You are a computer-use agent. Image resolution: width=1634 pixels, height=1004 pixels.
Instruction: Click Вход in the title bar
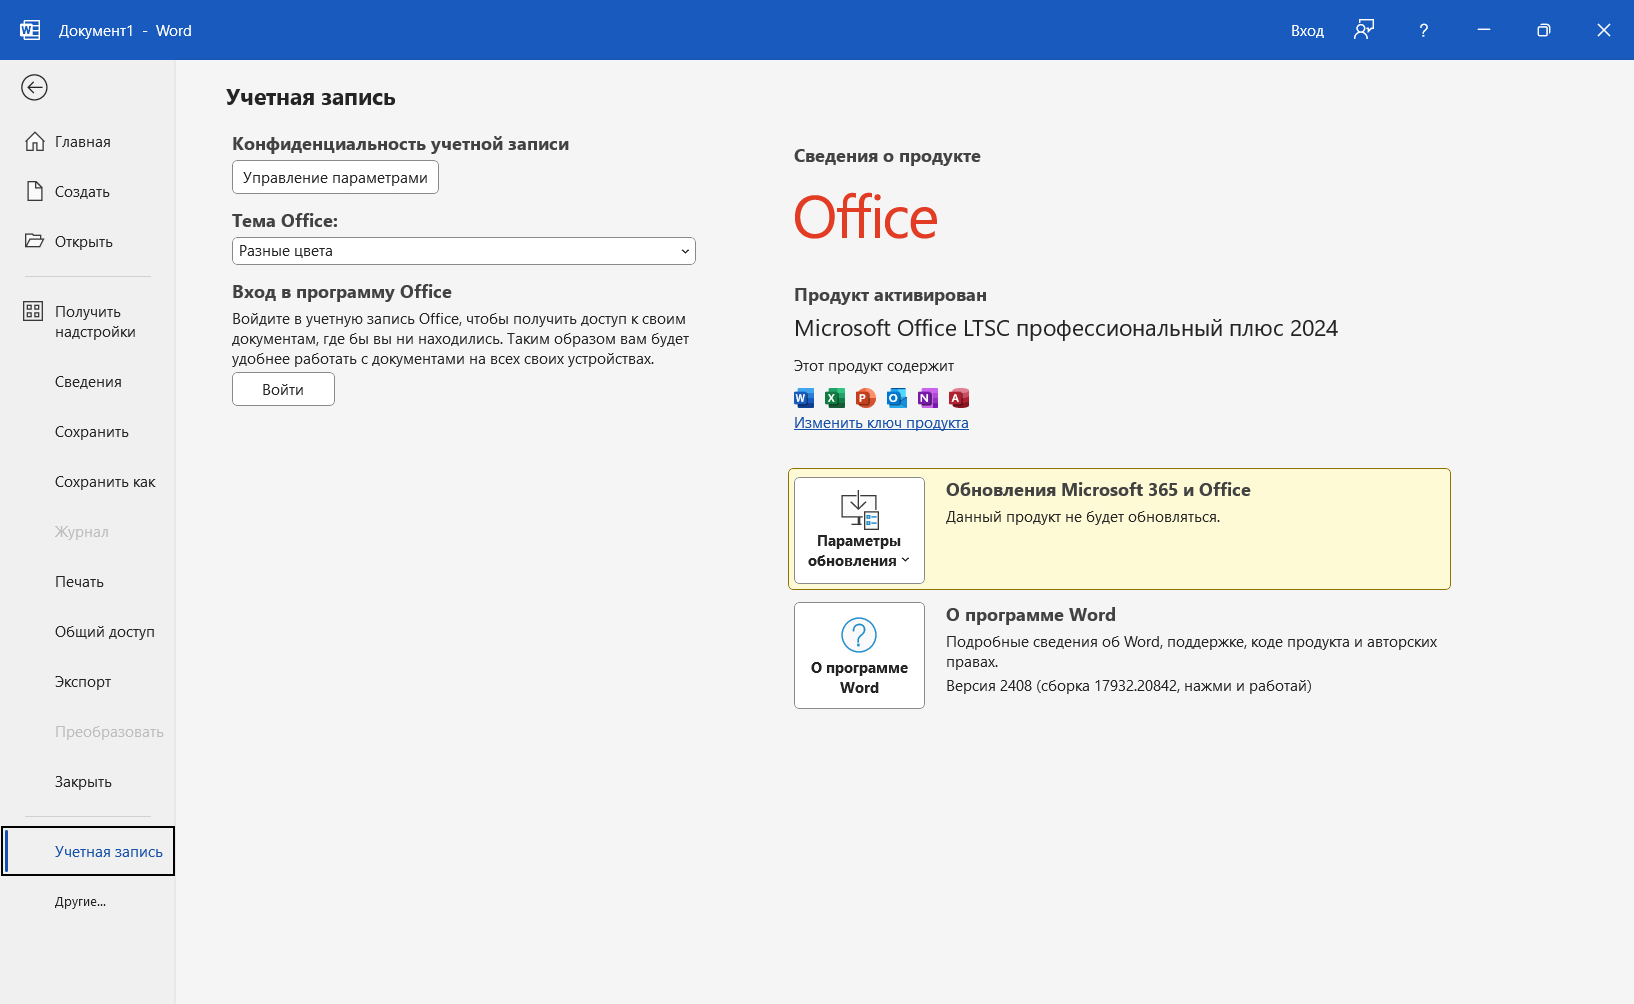pos(1307,31)
